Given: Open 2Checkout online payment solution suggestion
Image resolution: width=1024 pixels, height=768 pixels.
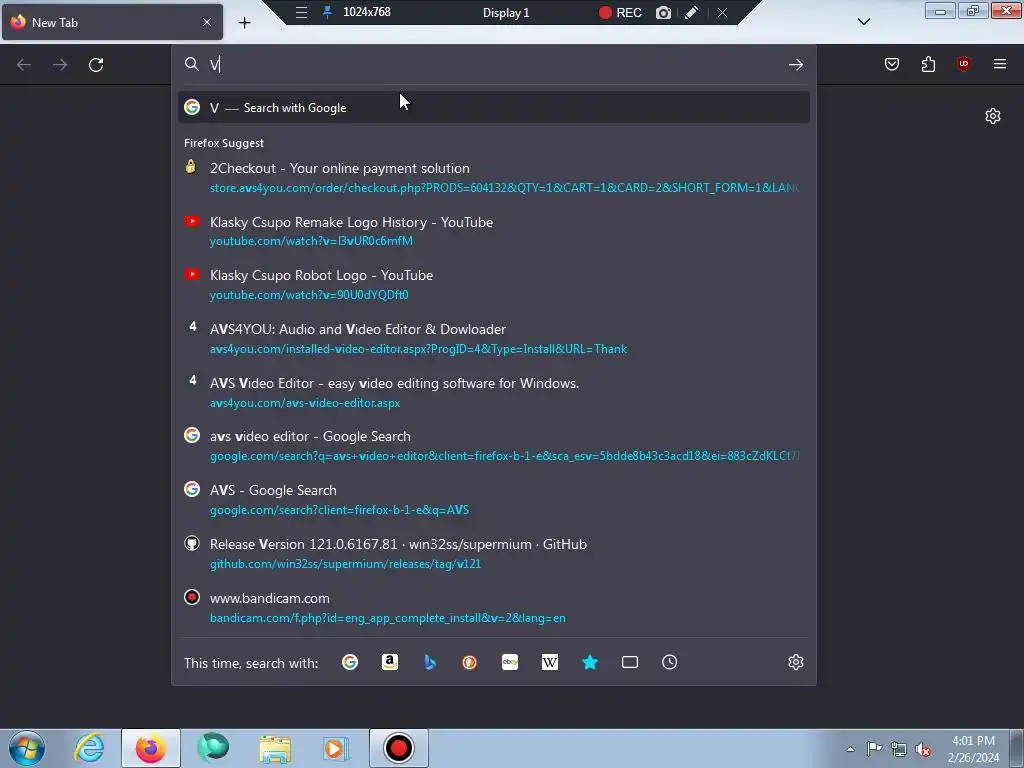Looking at the screenshot, I should [494, 178].
